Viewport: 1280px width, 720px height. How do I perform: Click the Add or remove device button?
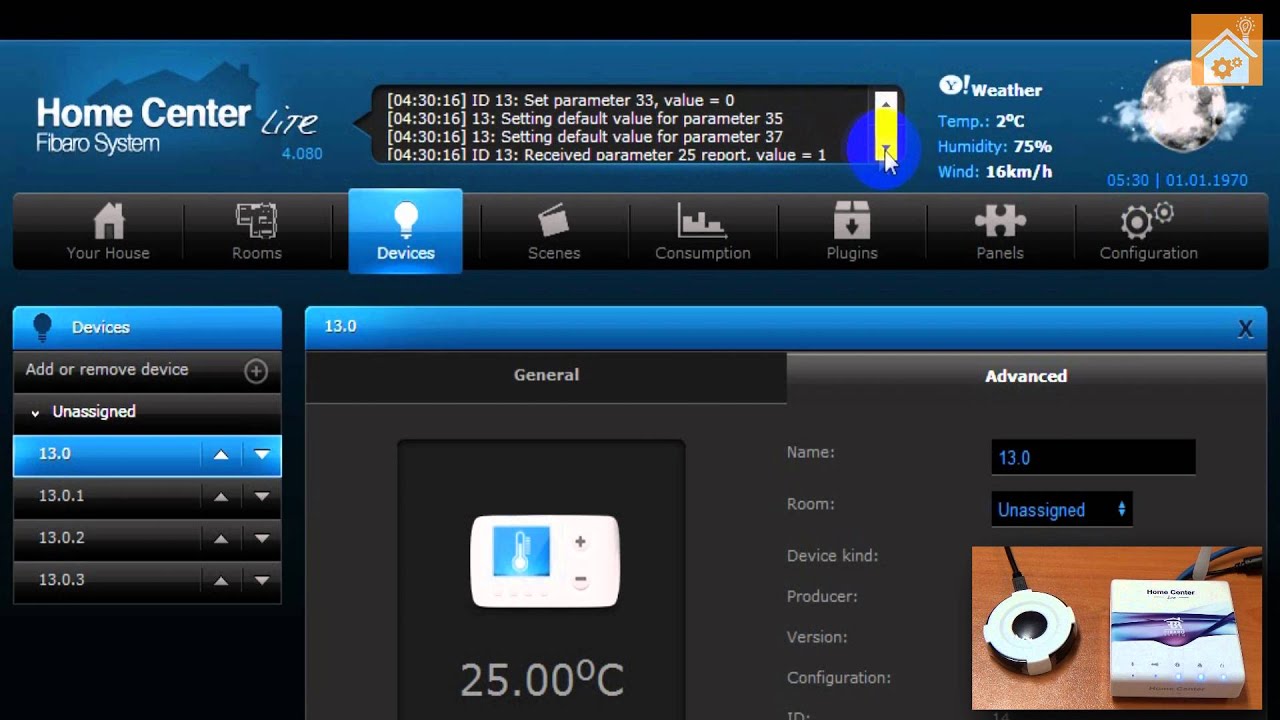[x=147, y=370]
